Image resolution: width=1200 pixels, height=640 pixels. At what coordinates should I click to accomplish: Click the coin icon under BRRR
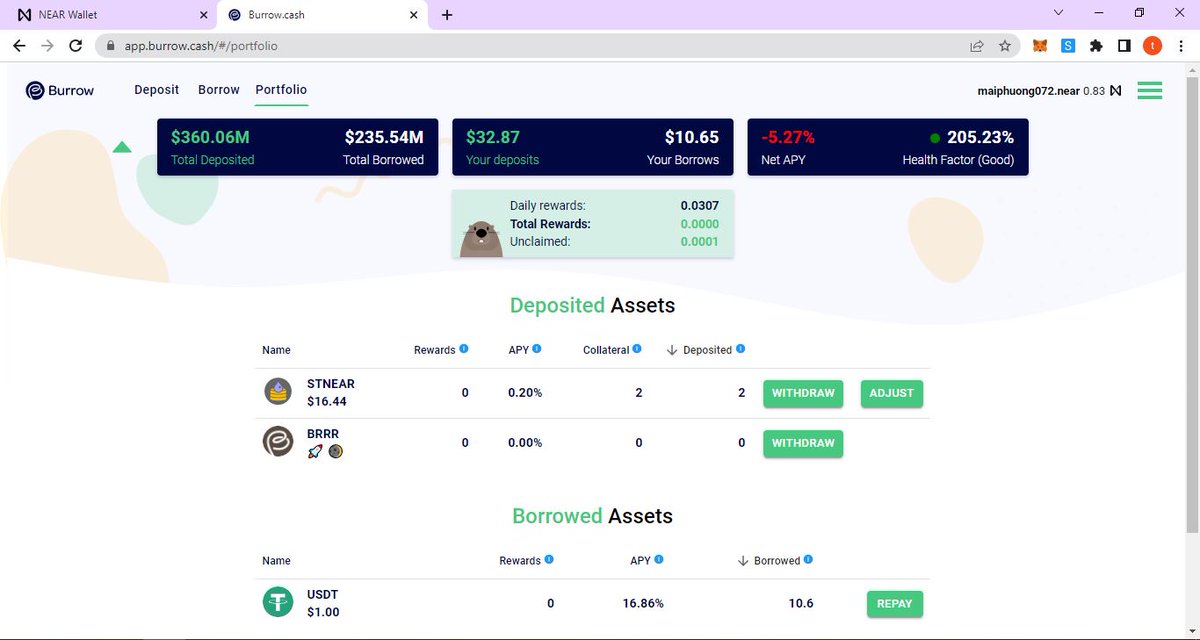(336, 451)
